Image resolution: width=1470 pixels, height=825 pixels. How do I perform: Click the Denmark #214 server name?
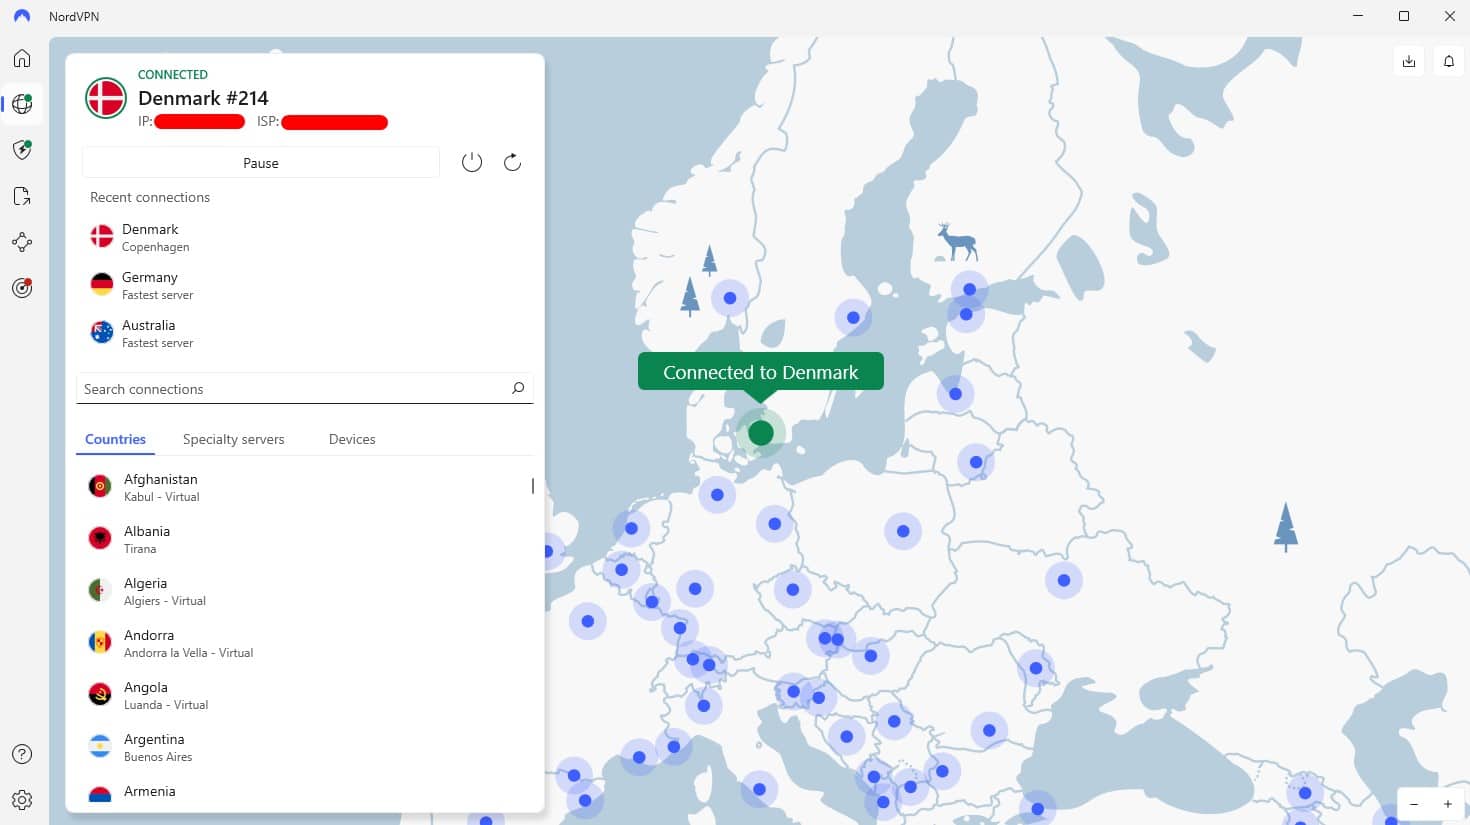click(203, 98)
